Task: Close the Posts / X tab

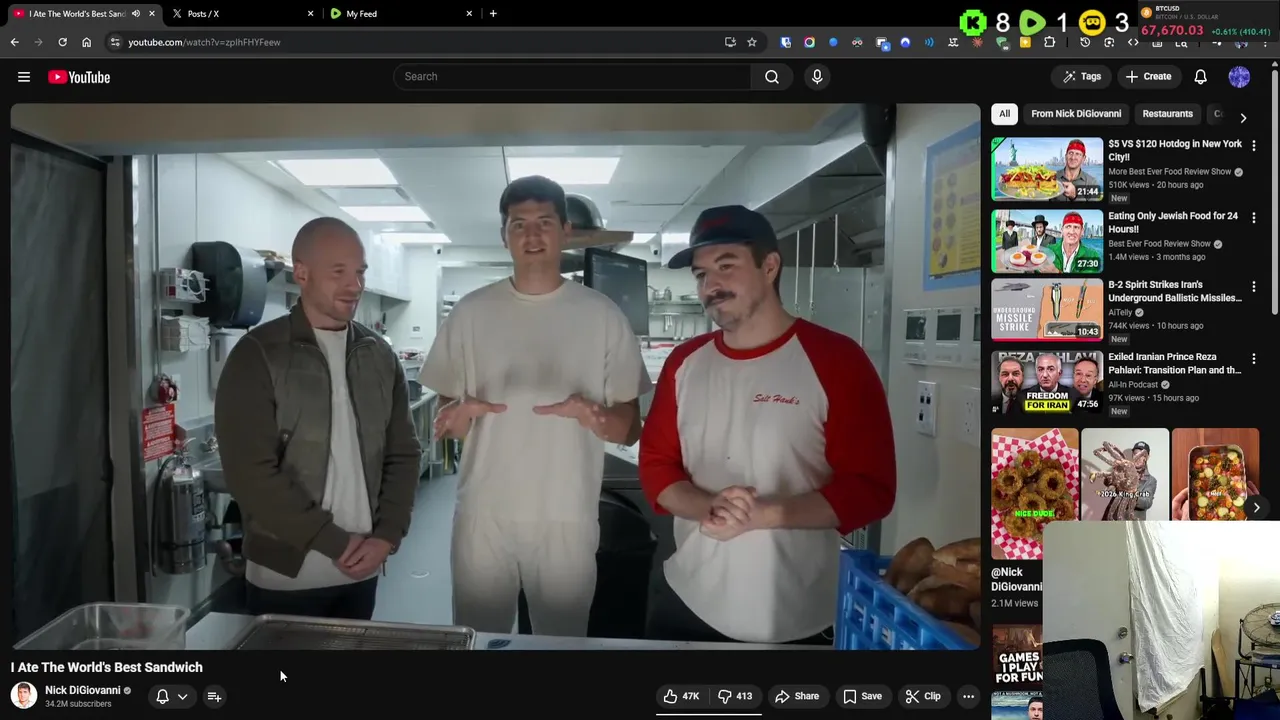Action: click(x=310, y=14)
